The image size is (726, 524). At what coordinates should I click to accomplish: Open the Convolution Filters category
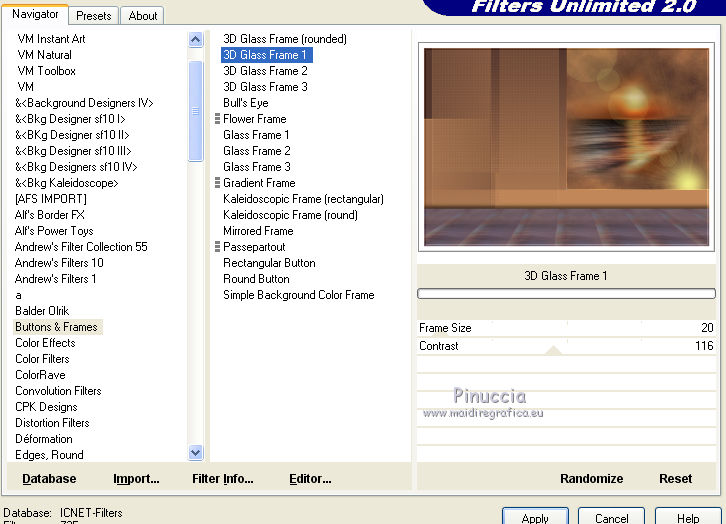(x=58, y=391)
